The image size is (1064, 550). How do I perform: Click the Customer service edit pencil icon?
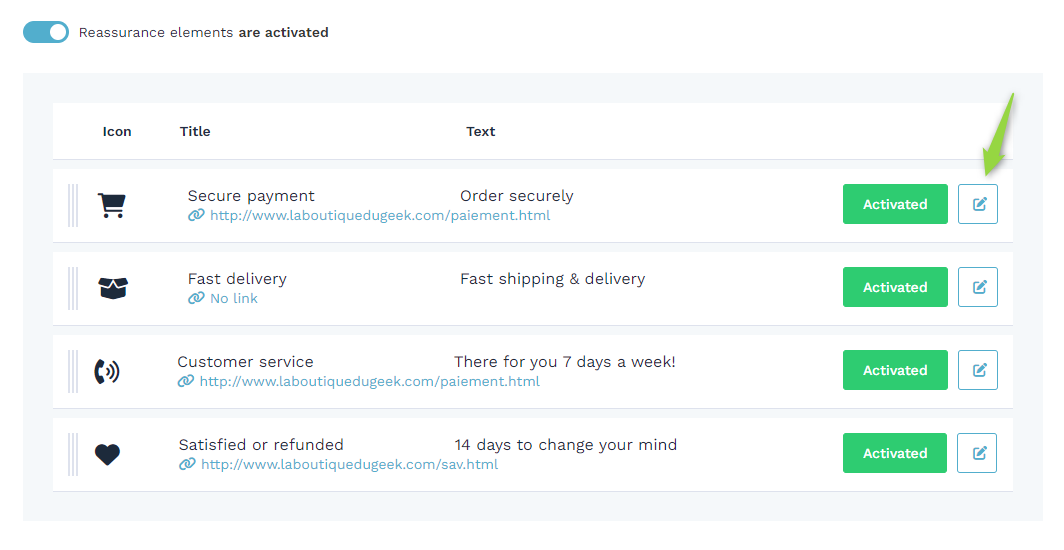tap(978, 370)
